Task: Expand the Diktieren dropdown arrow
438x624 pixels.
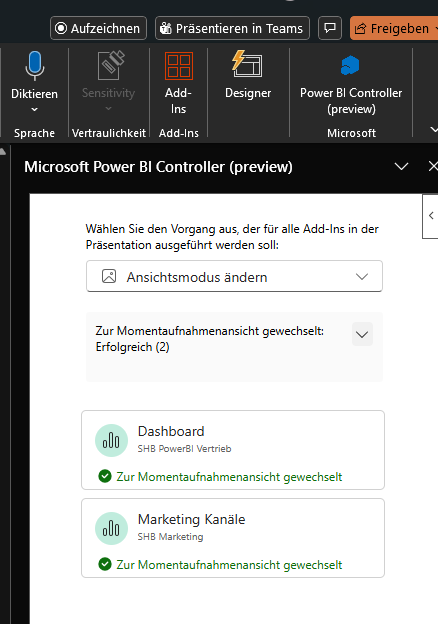Action: [35, 109]
